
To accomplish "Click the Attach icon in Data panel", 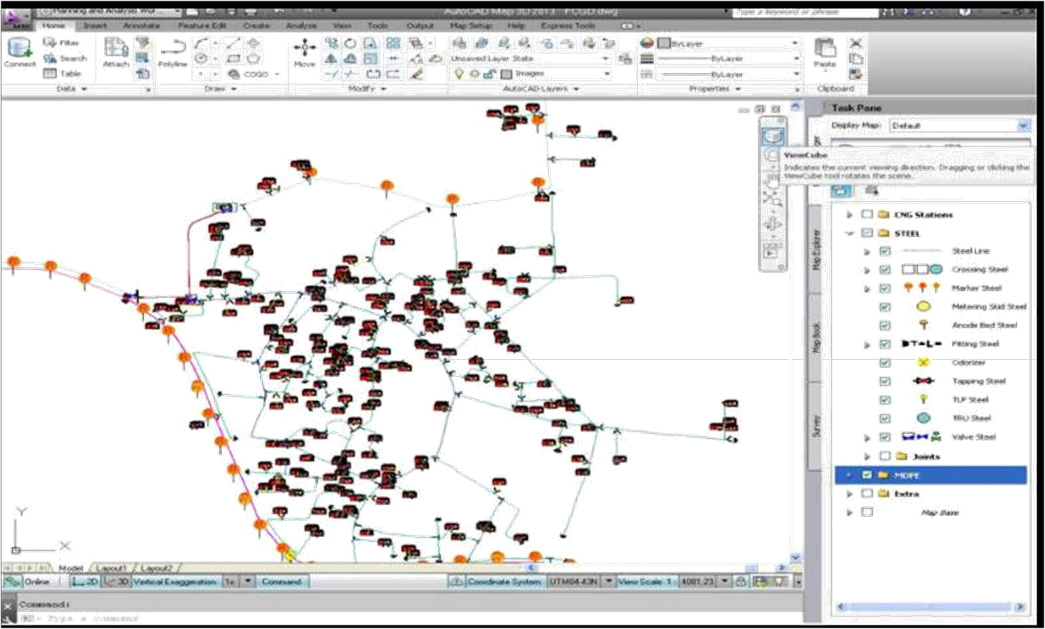I will click(116, 52).
